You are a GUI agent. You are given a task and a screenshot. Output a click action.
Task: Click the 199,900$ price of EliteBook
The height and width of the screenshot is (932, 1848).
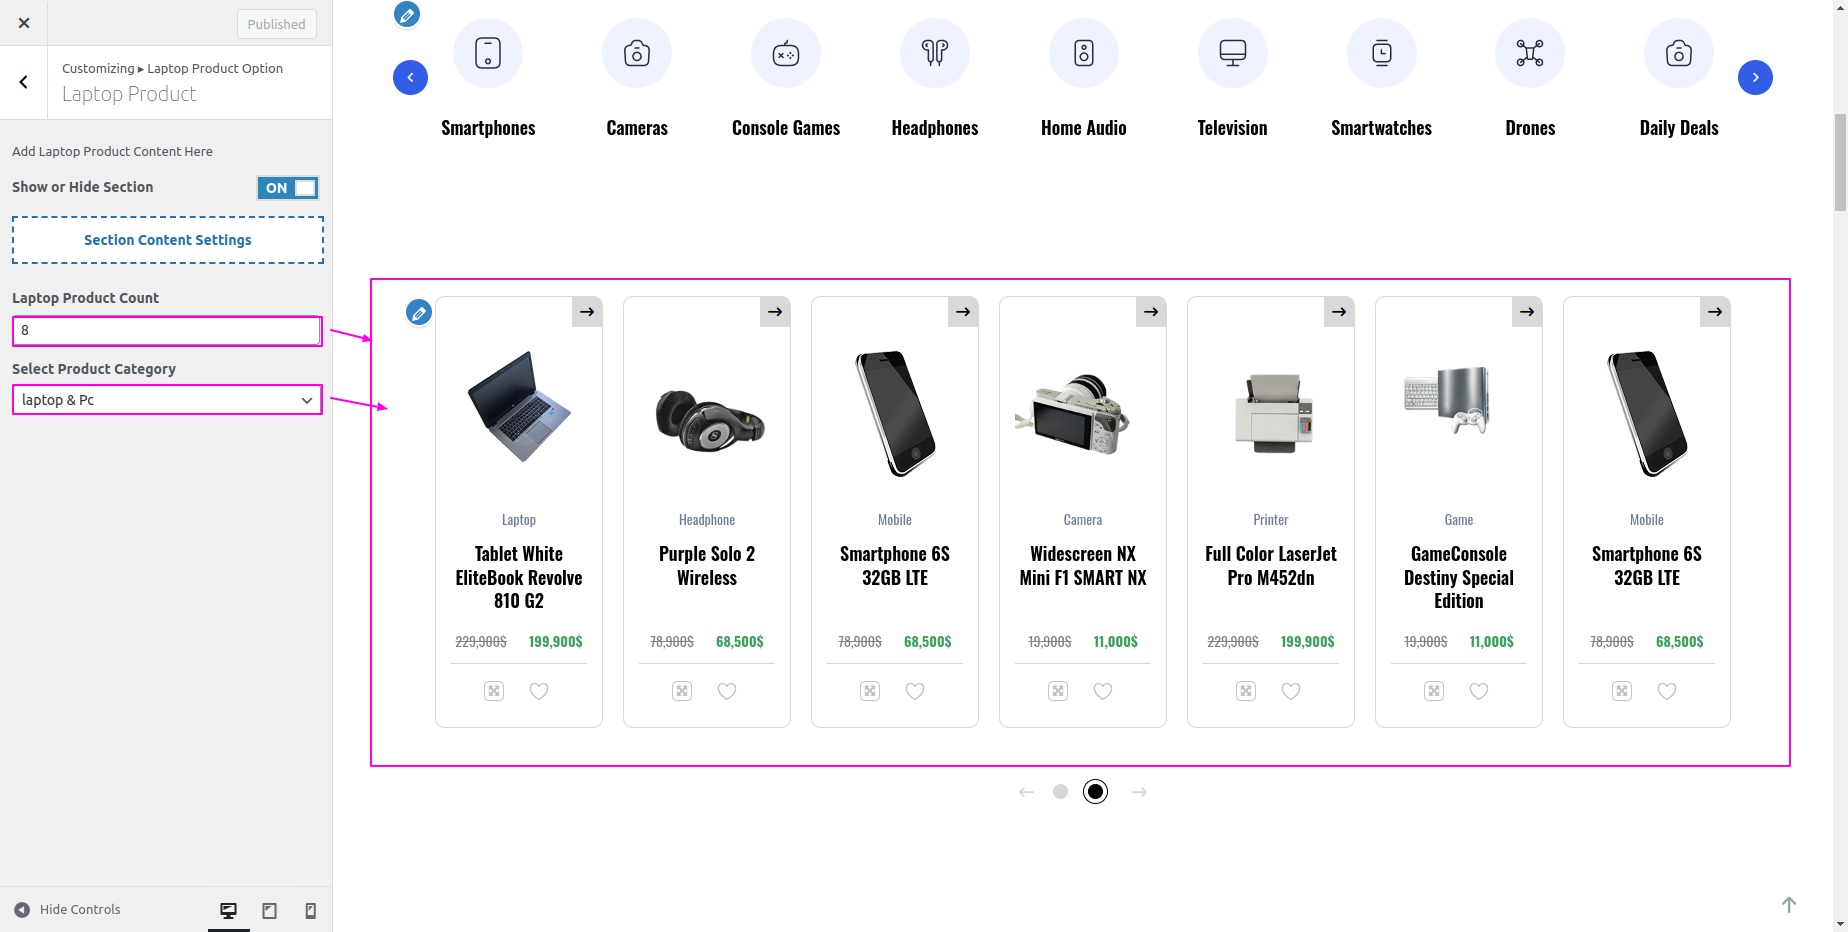556,642
